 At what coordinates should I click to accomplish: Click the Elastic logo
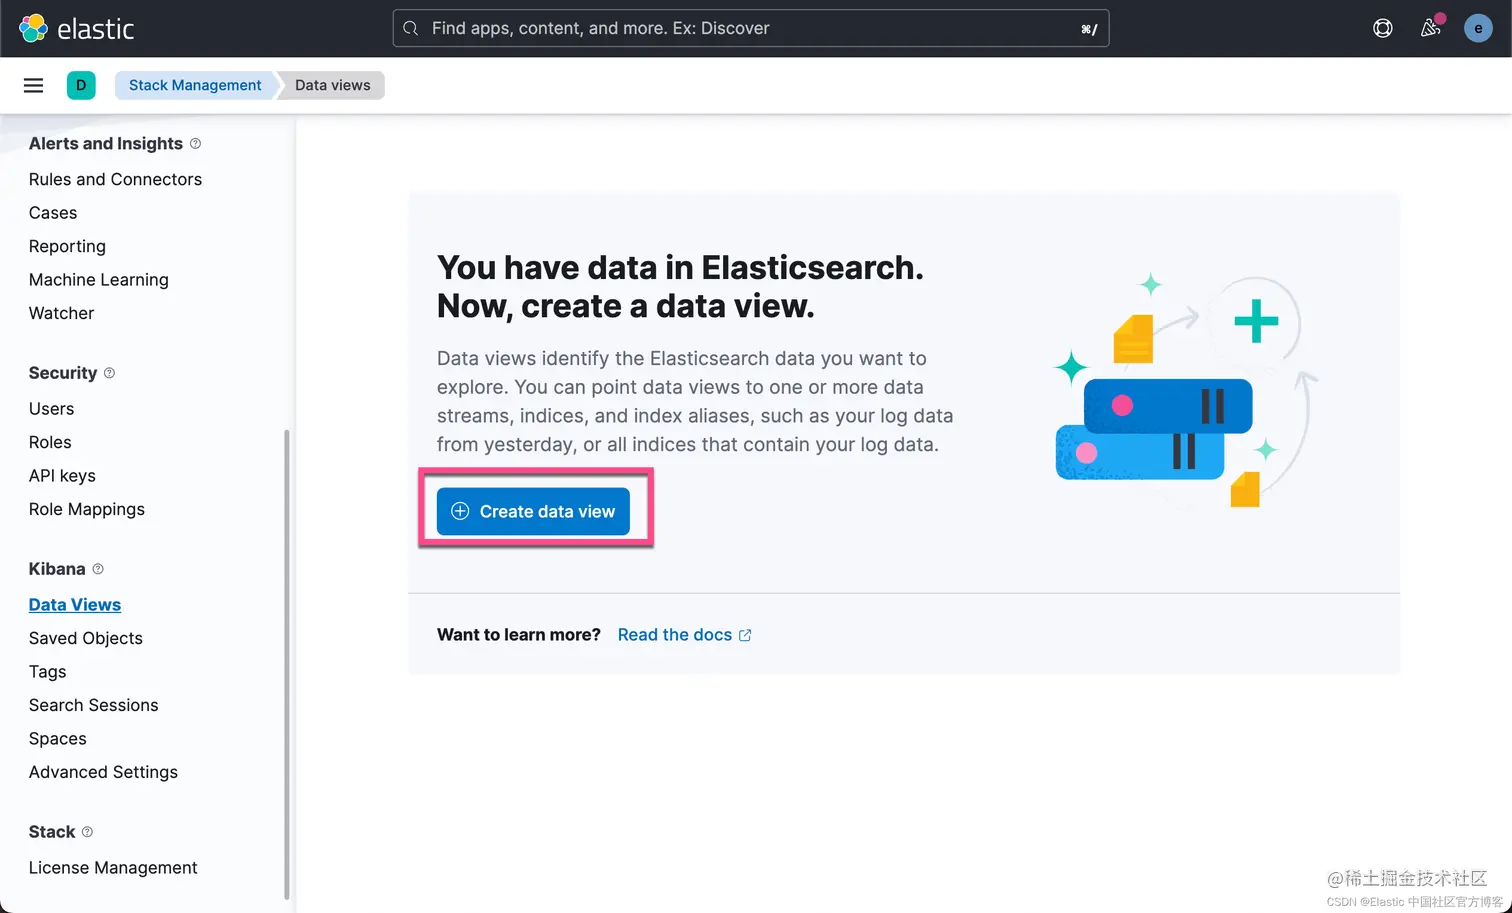click(x=76, y=28)
